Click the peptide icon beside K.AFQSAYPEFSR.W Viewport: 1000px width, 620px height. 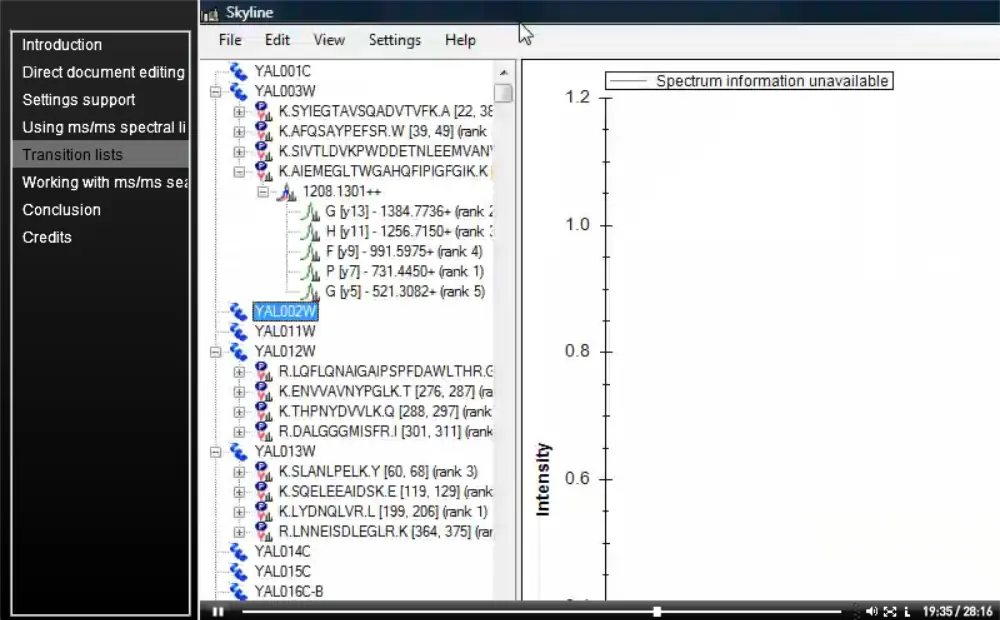point(263,131)
